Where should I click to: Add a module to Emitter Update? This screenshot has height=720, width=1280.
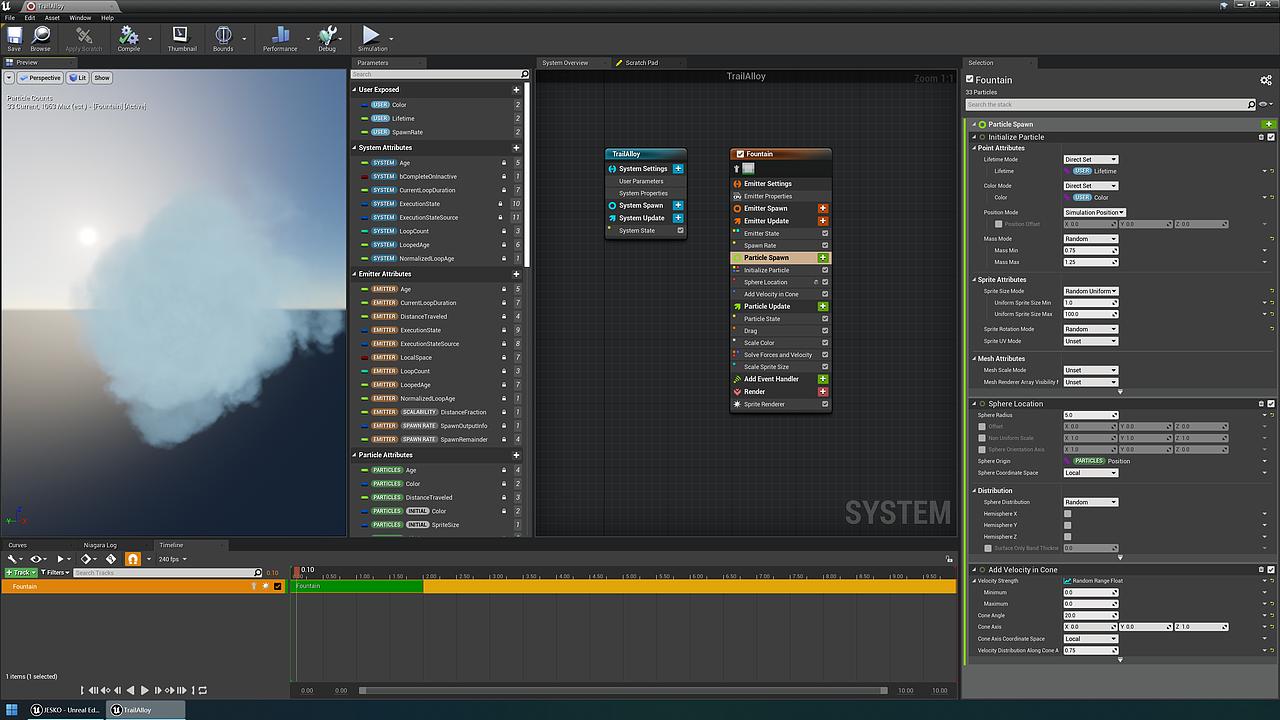[x=823, y=221]
